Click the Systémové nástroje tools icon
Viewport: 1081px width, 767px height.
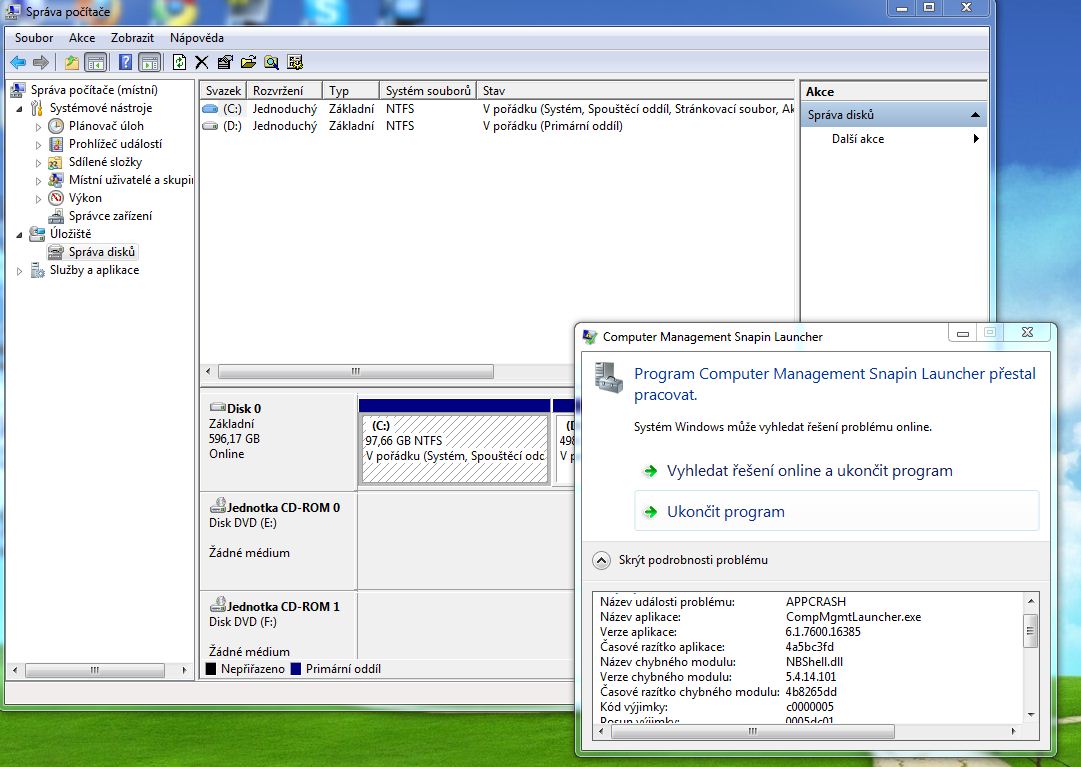pyautogui.click(x=37, y=108)
